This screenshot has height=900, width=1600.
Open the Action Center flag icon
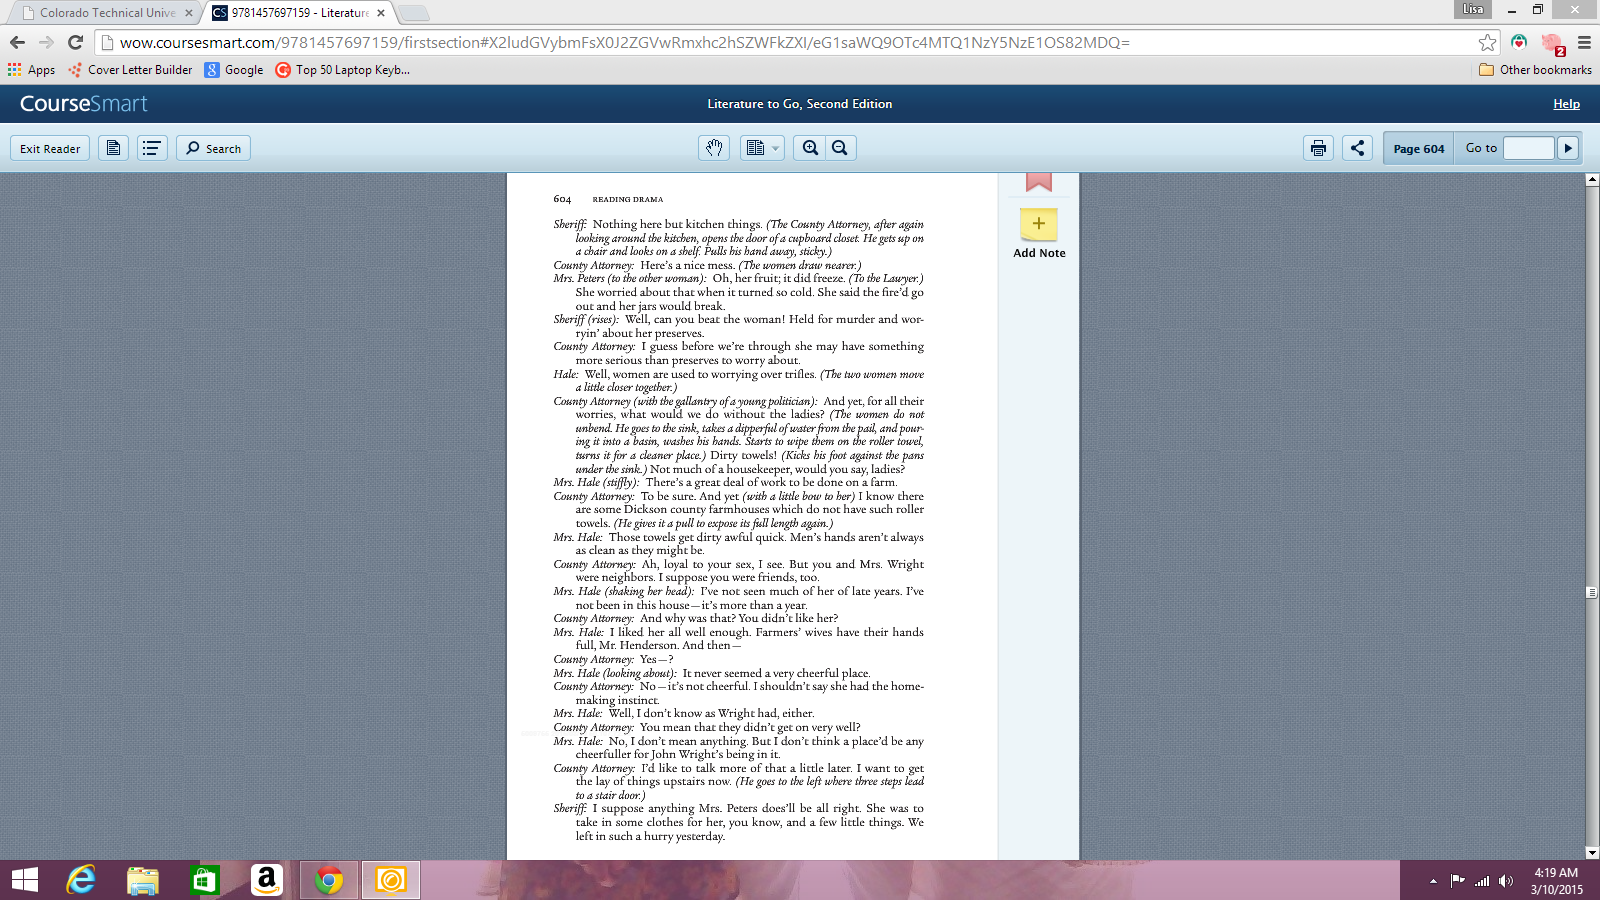[1457, 881]
